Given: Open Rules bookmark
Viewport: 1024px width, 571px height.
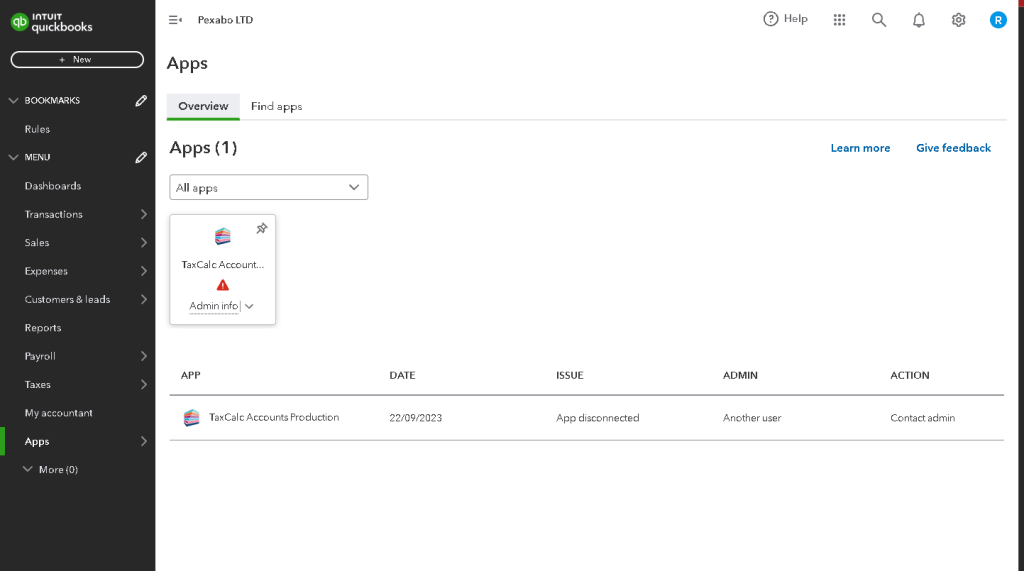Looking at the screenshot, I should point(37,129).
